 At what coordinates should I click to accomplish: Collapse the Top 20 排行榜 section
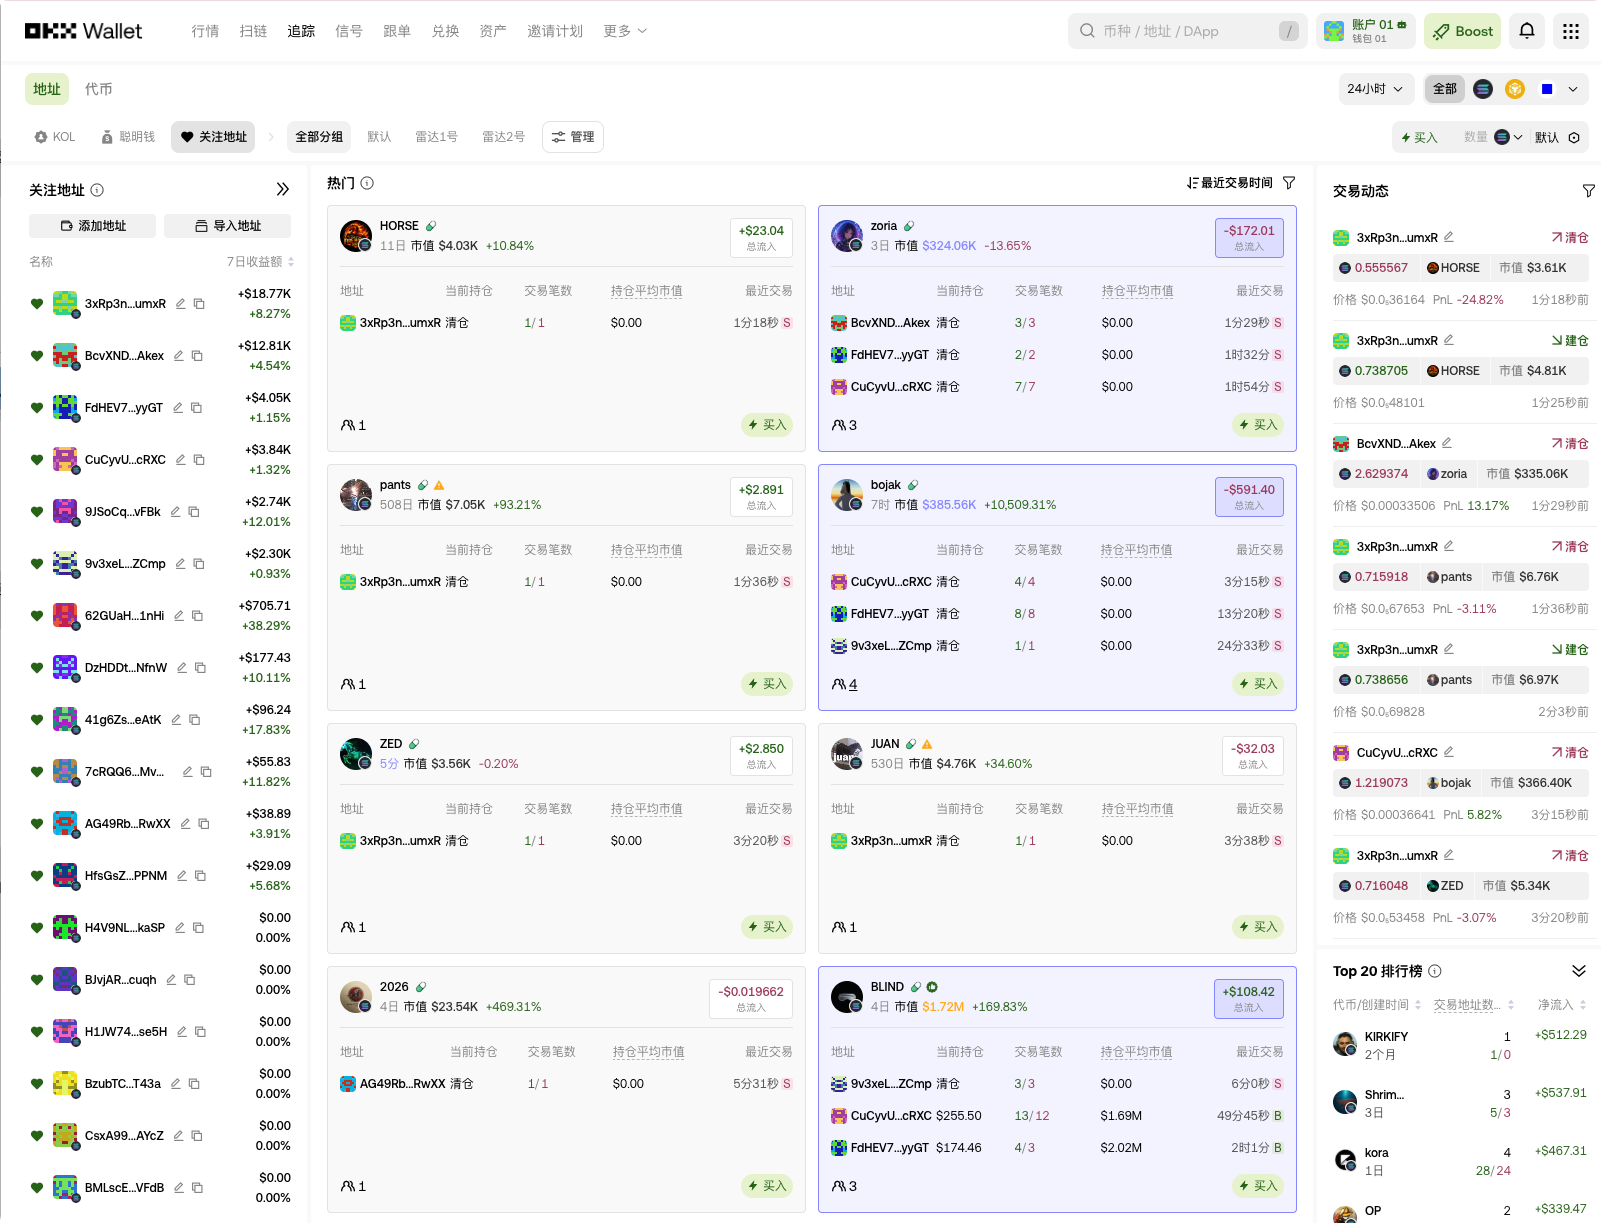coord(1578,971)
